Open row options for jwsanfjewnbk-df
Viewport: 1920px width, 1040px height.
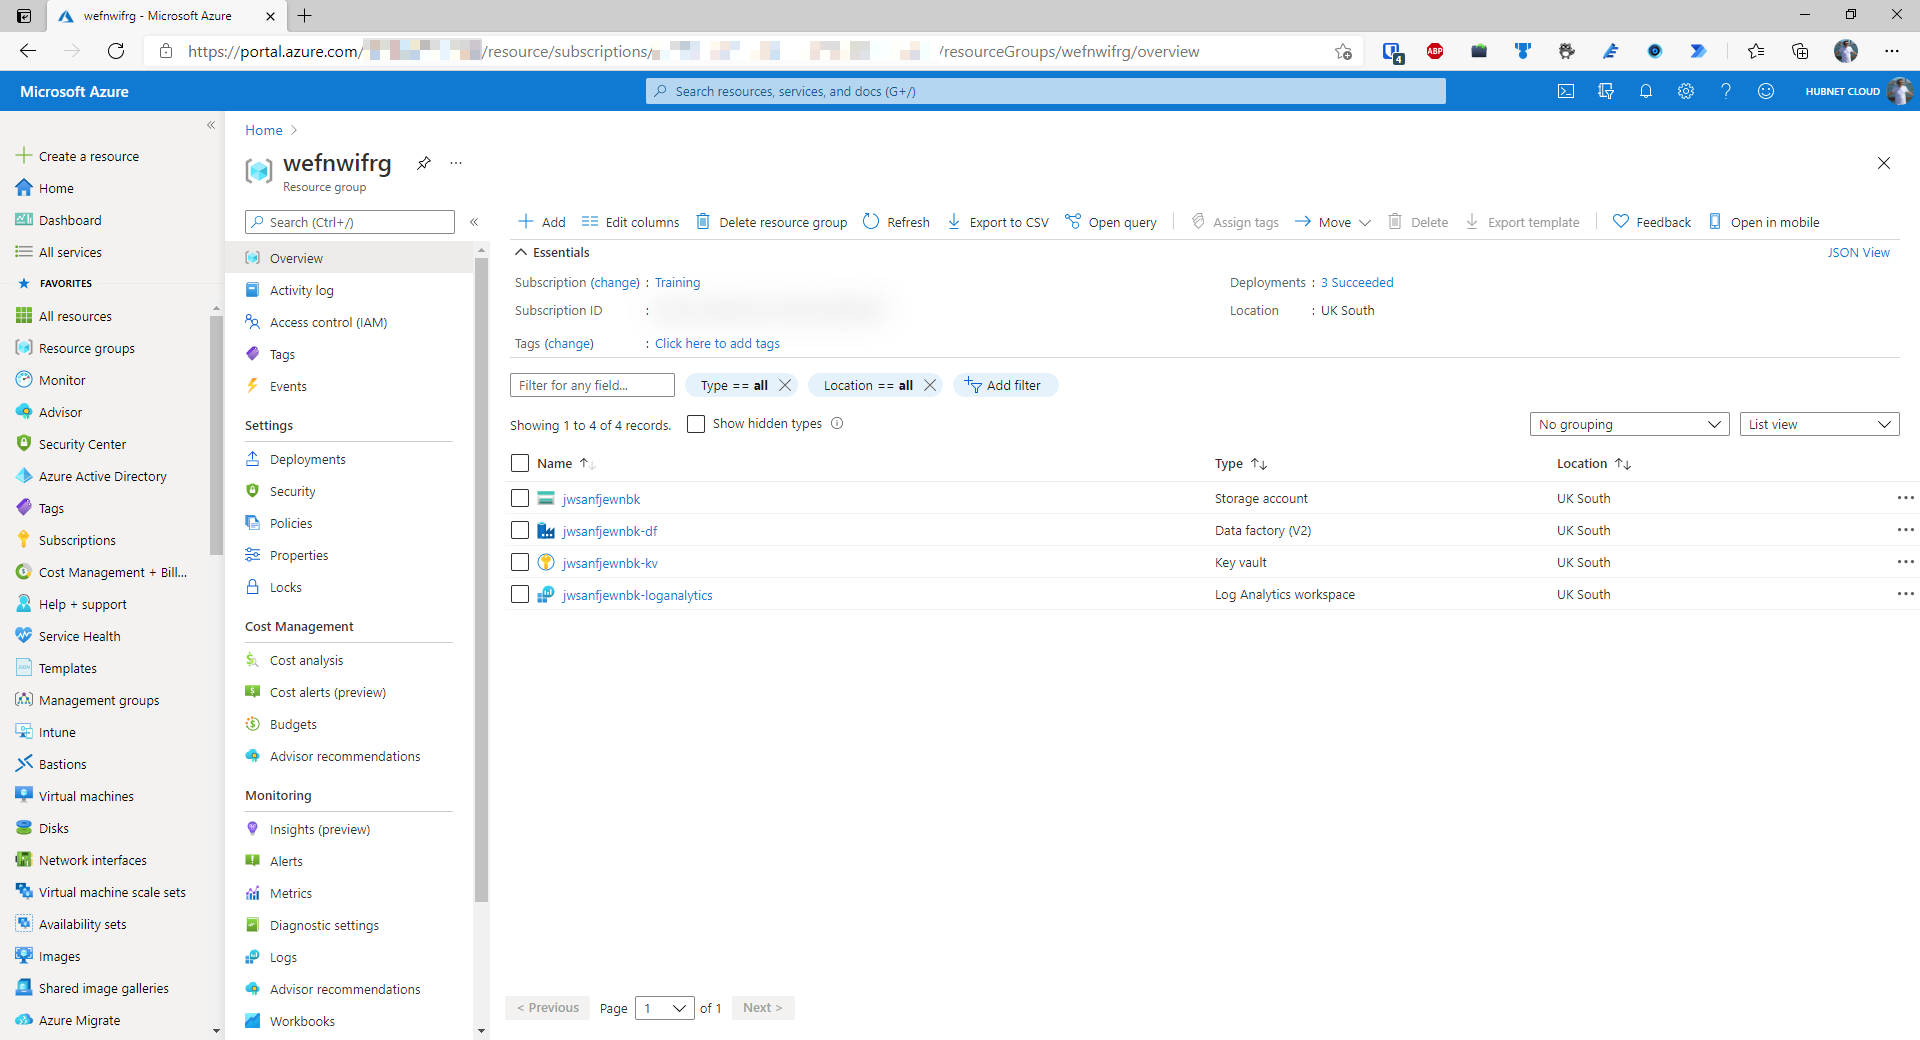(x=1905, y=530)
